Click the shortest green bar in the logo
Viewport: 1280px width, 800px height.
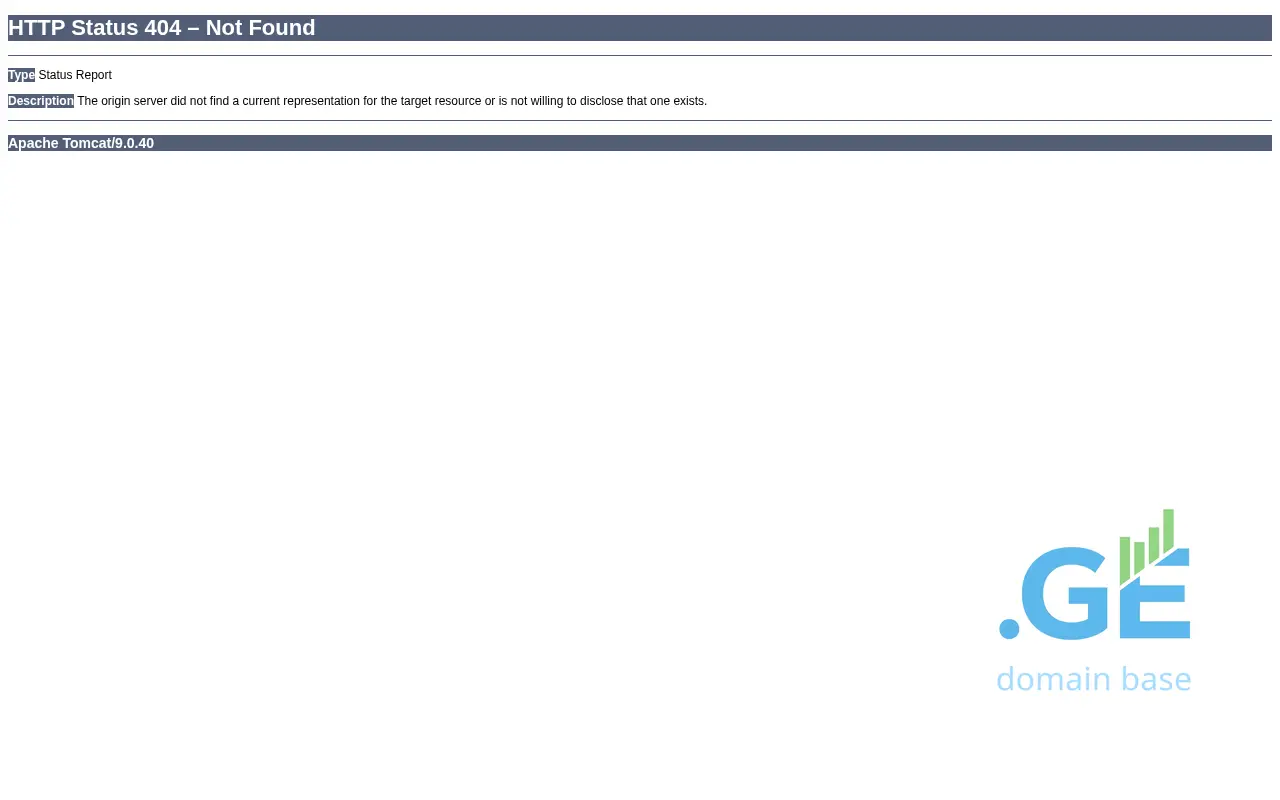tap(1125, 560)
